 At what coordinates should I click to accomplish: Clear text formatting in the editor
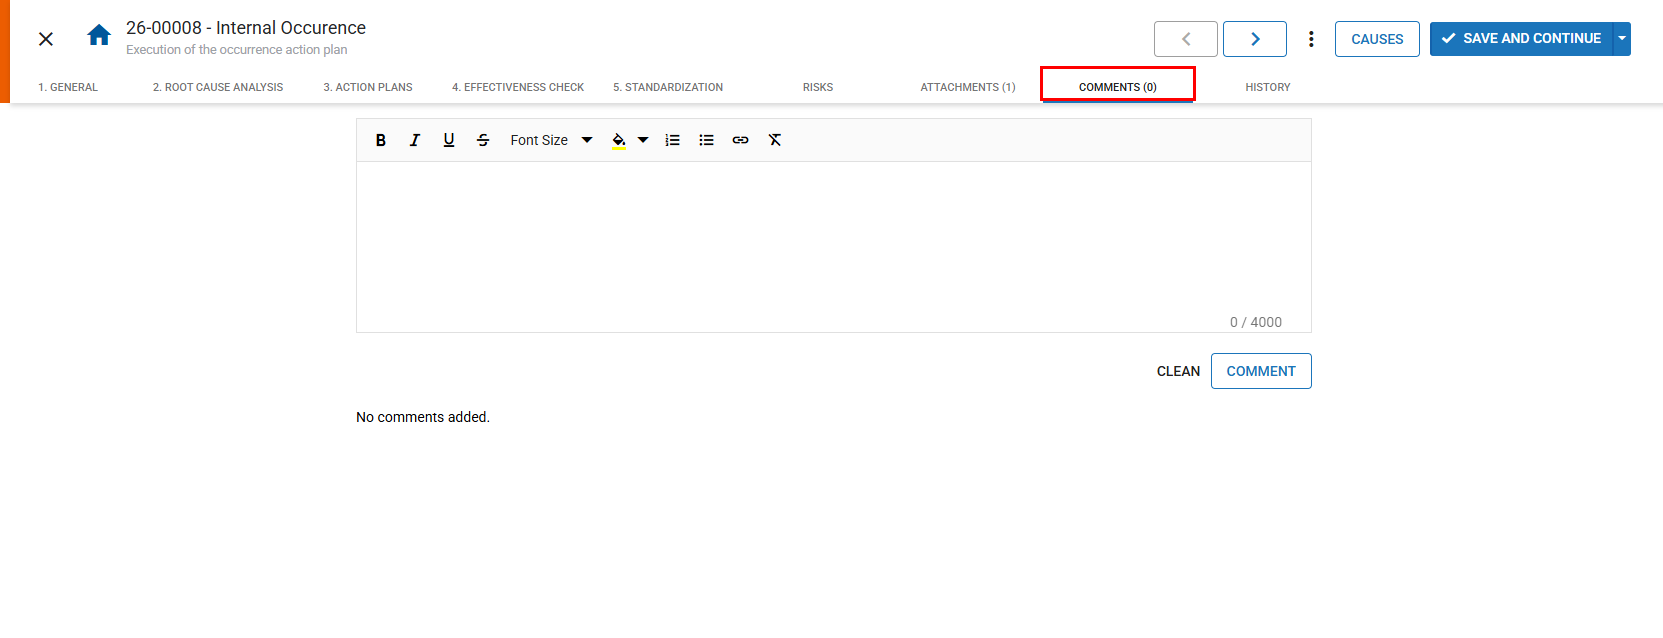tap(775, 141)
